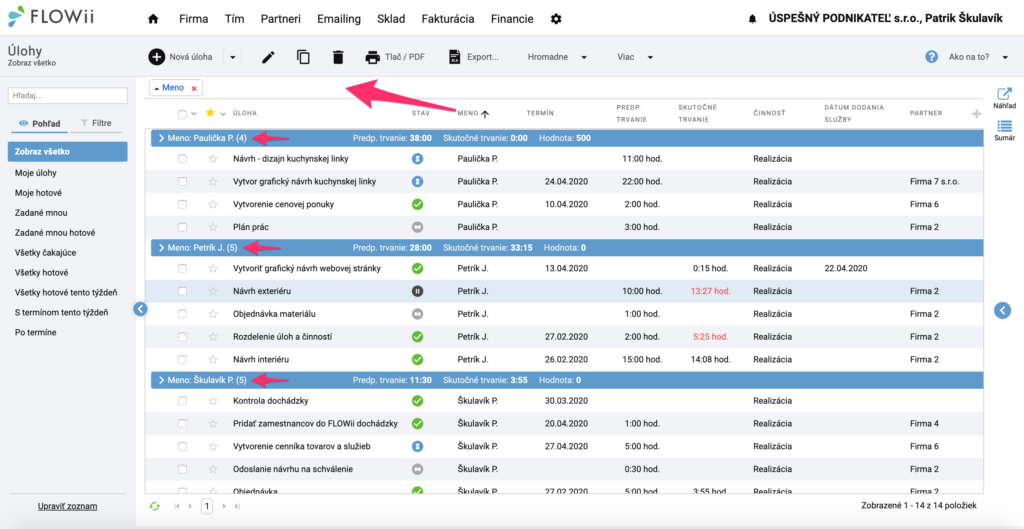Go to the home icon in navigation

point(153,19)
